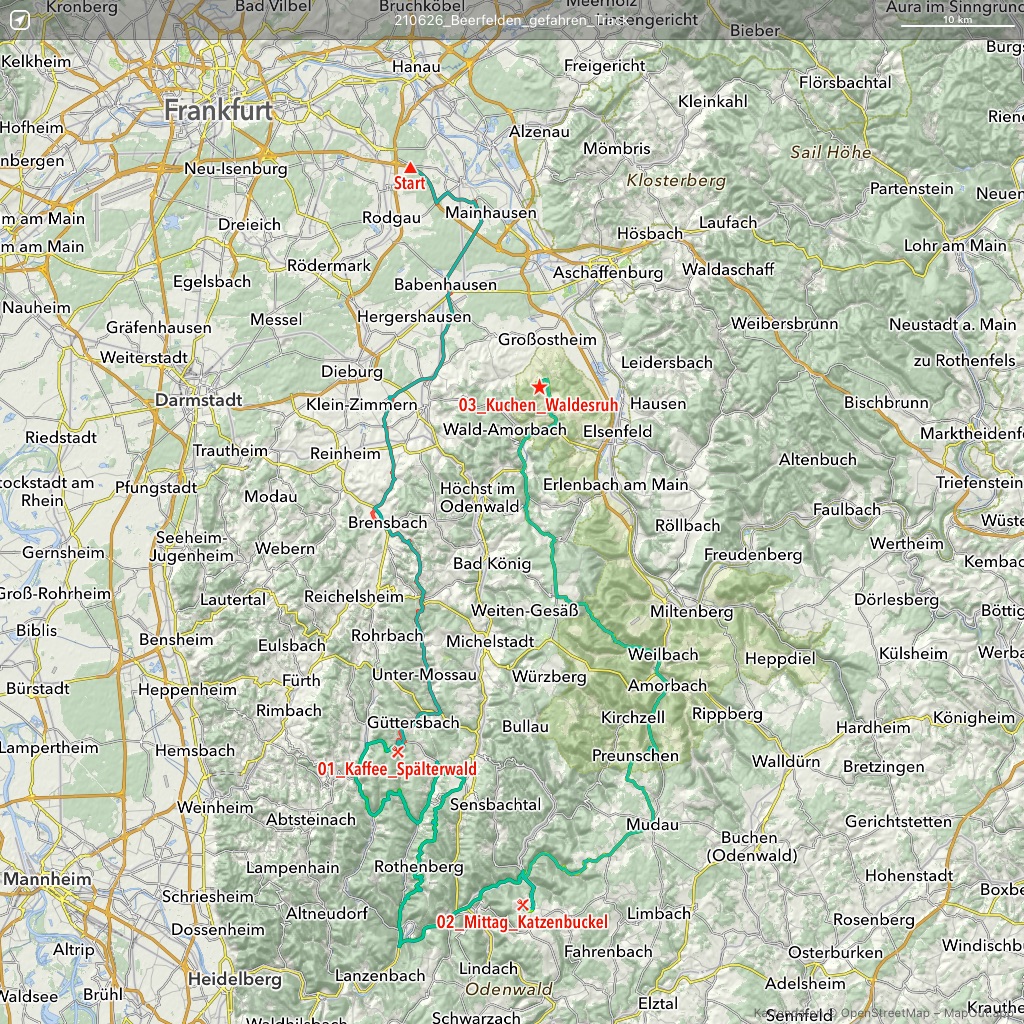Viewport: 1024px width, 1024px height.
Task: Tap the Frankfurt city label
Action: (x=218, y=110)
